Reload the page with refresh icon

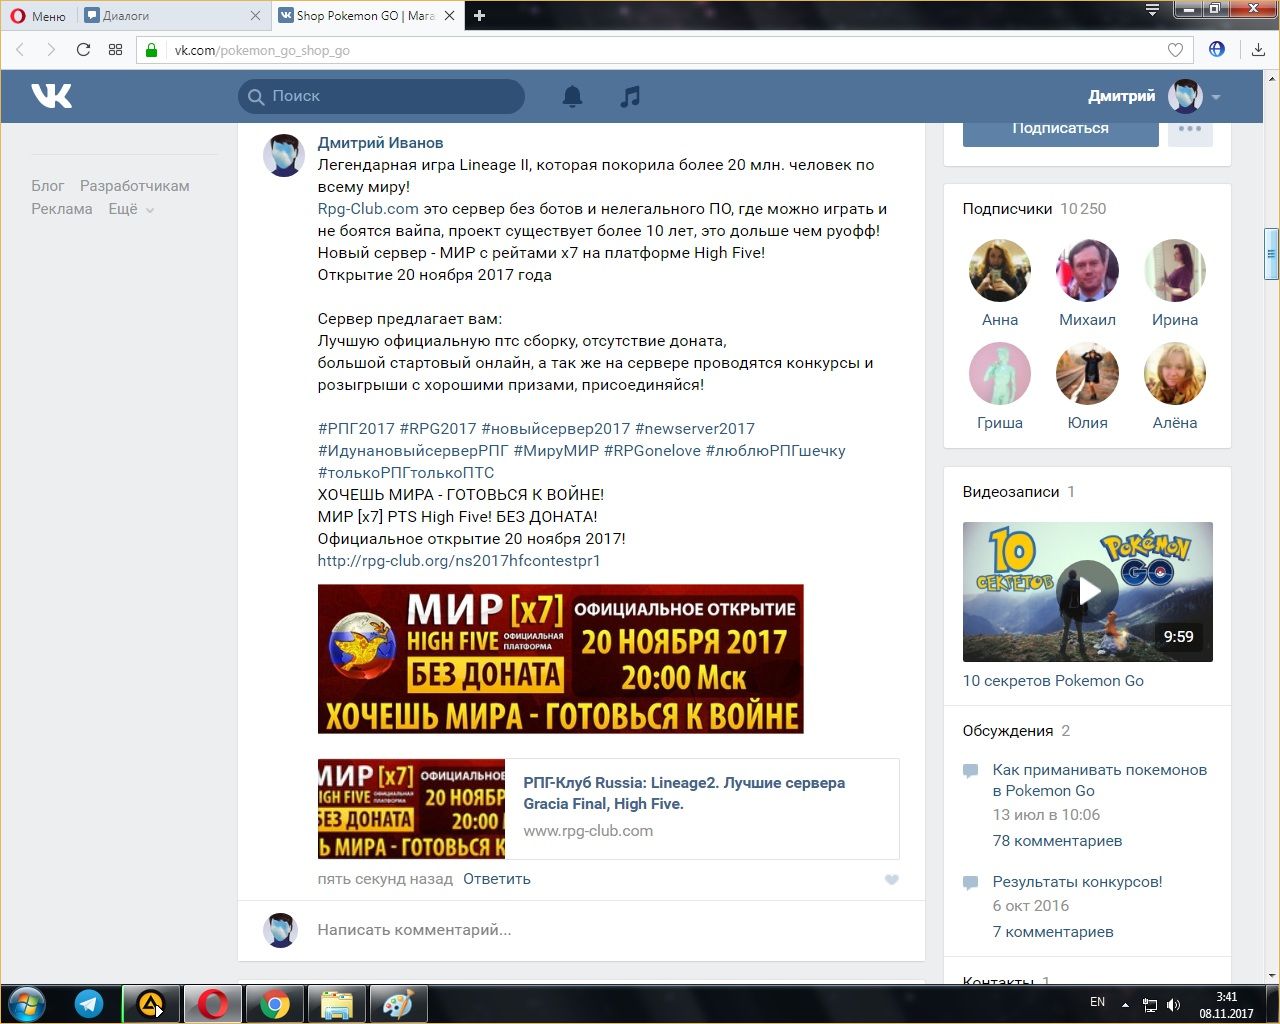tap(83, 50)
